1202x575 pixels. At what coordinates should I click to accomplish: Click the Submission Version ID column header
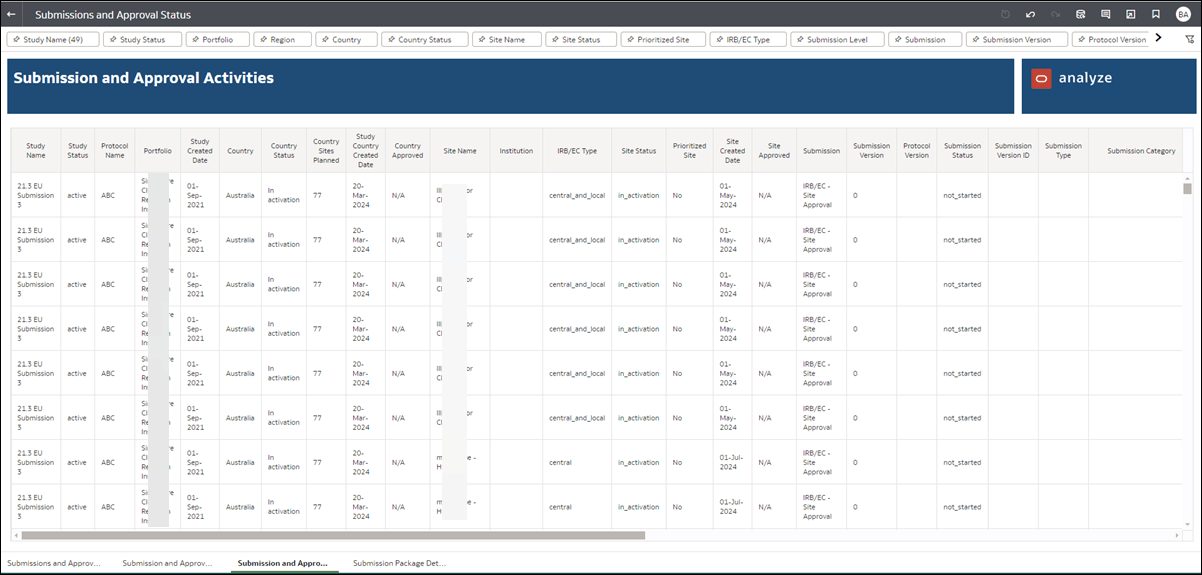(1013, 150)
